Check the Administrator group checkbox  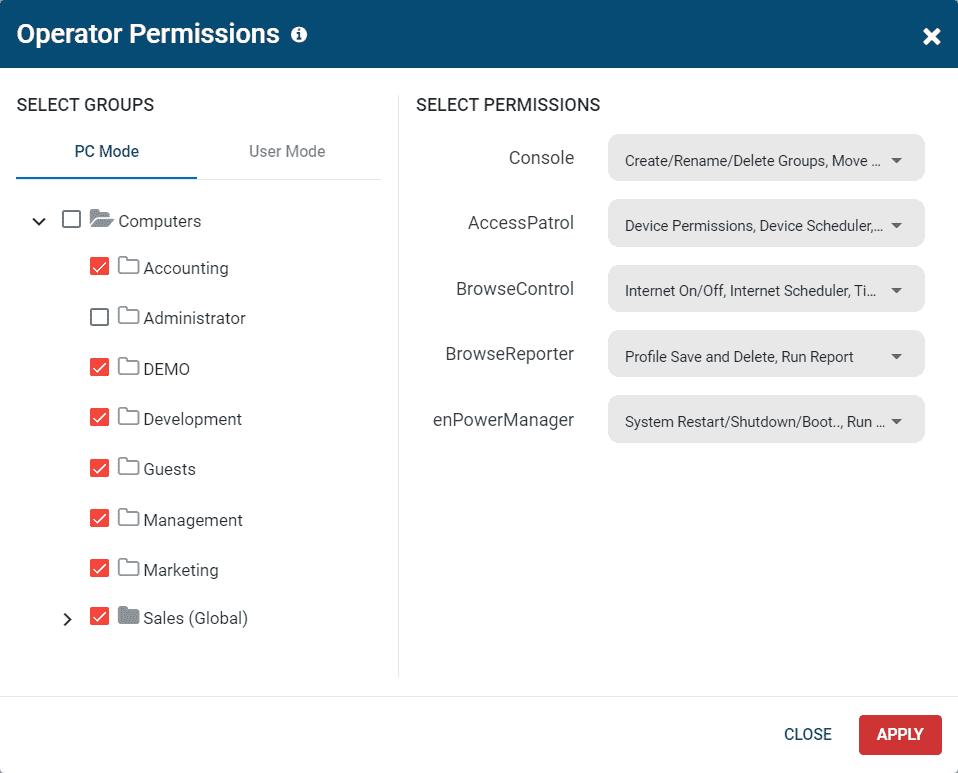(99, 317)
